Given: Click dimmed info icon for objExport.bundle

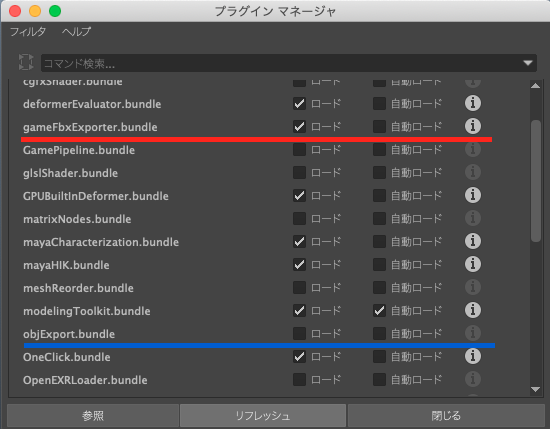Looking at the screenshot, I should (x=473, y=333).
